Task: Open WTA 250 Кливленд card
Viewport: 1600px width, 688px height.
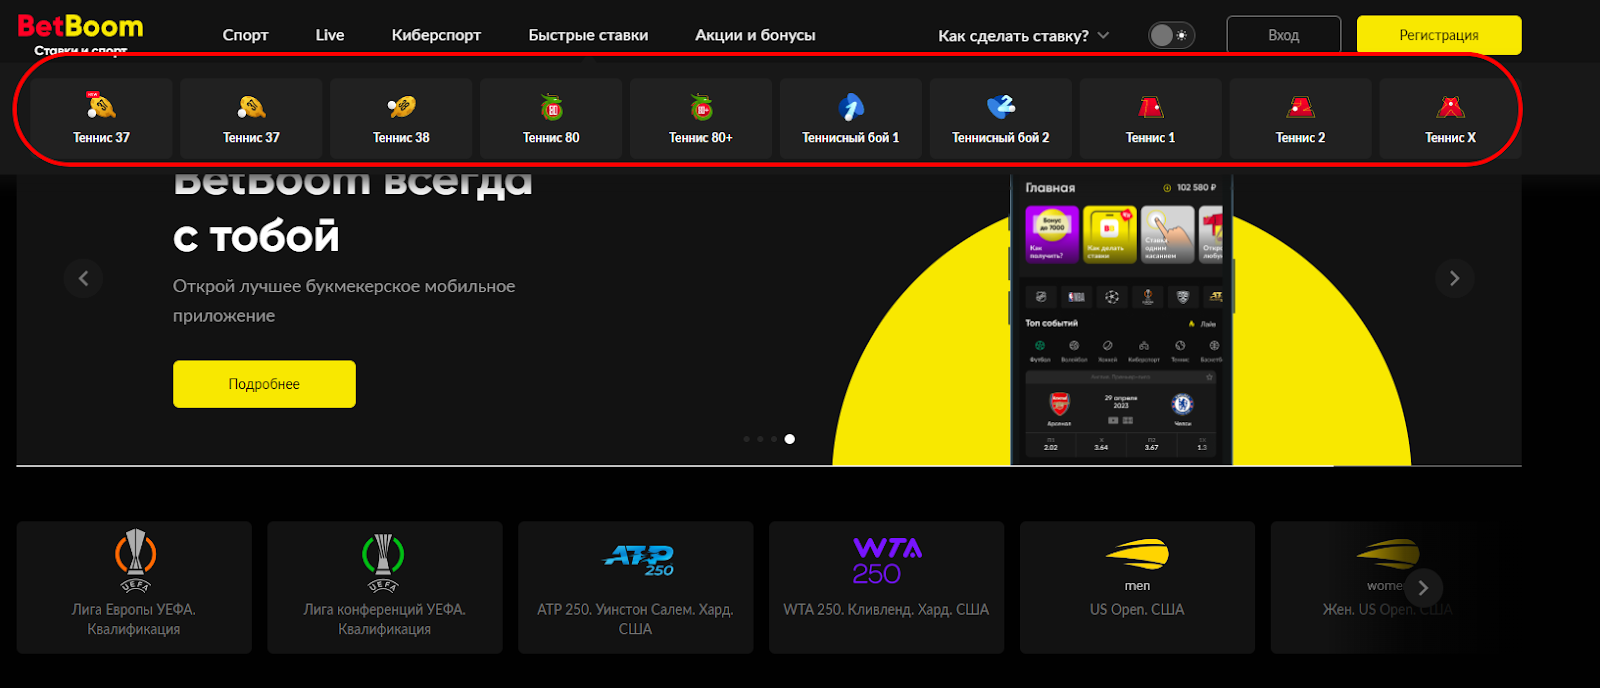Action: pos(886,587)
